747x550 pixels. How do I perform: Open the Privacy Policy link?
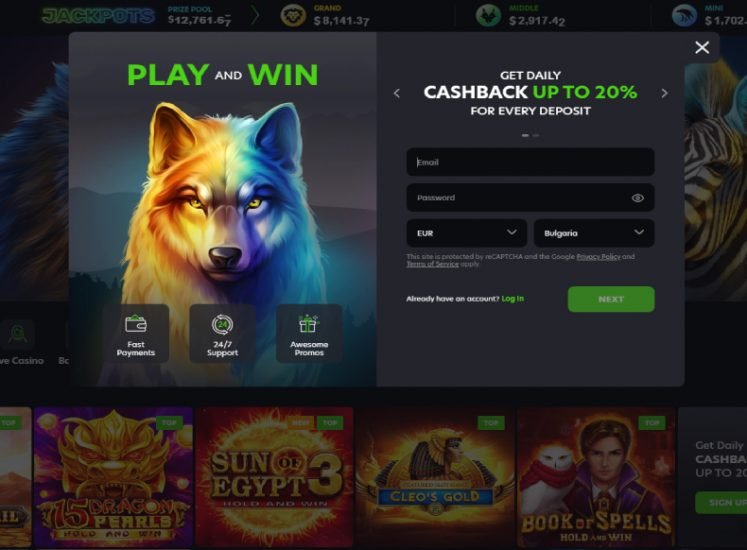coord(598,256)
